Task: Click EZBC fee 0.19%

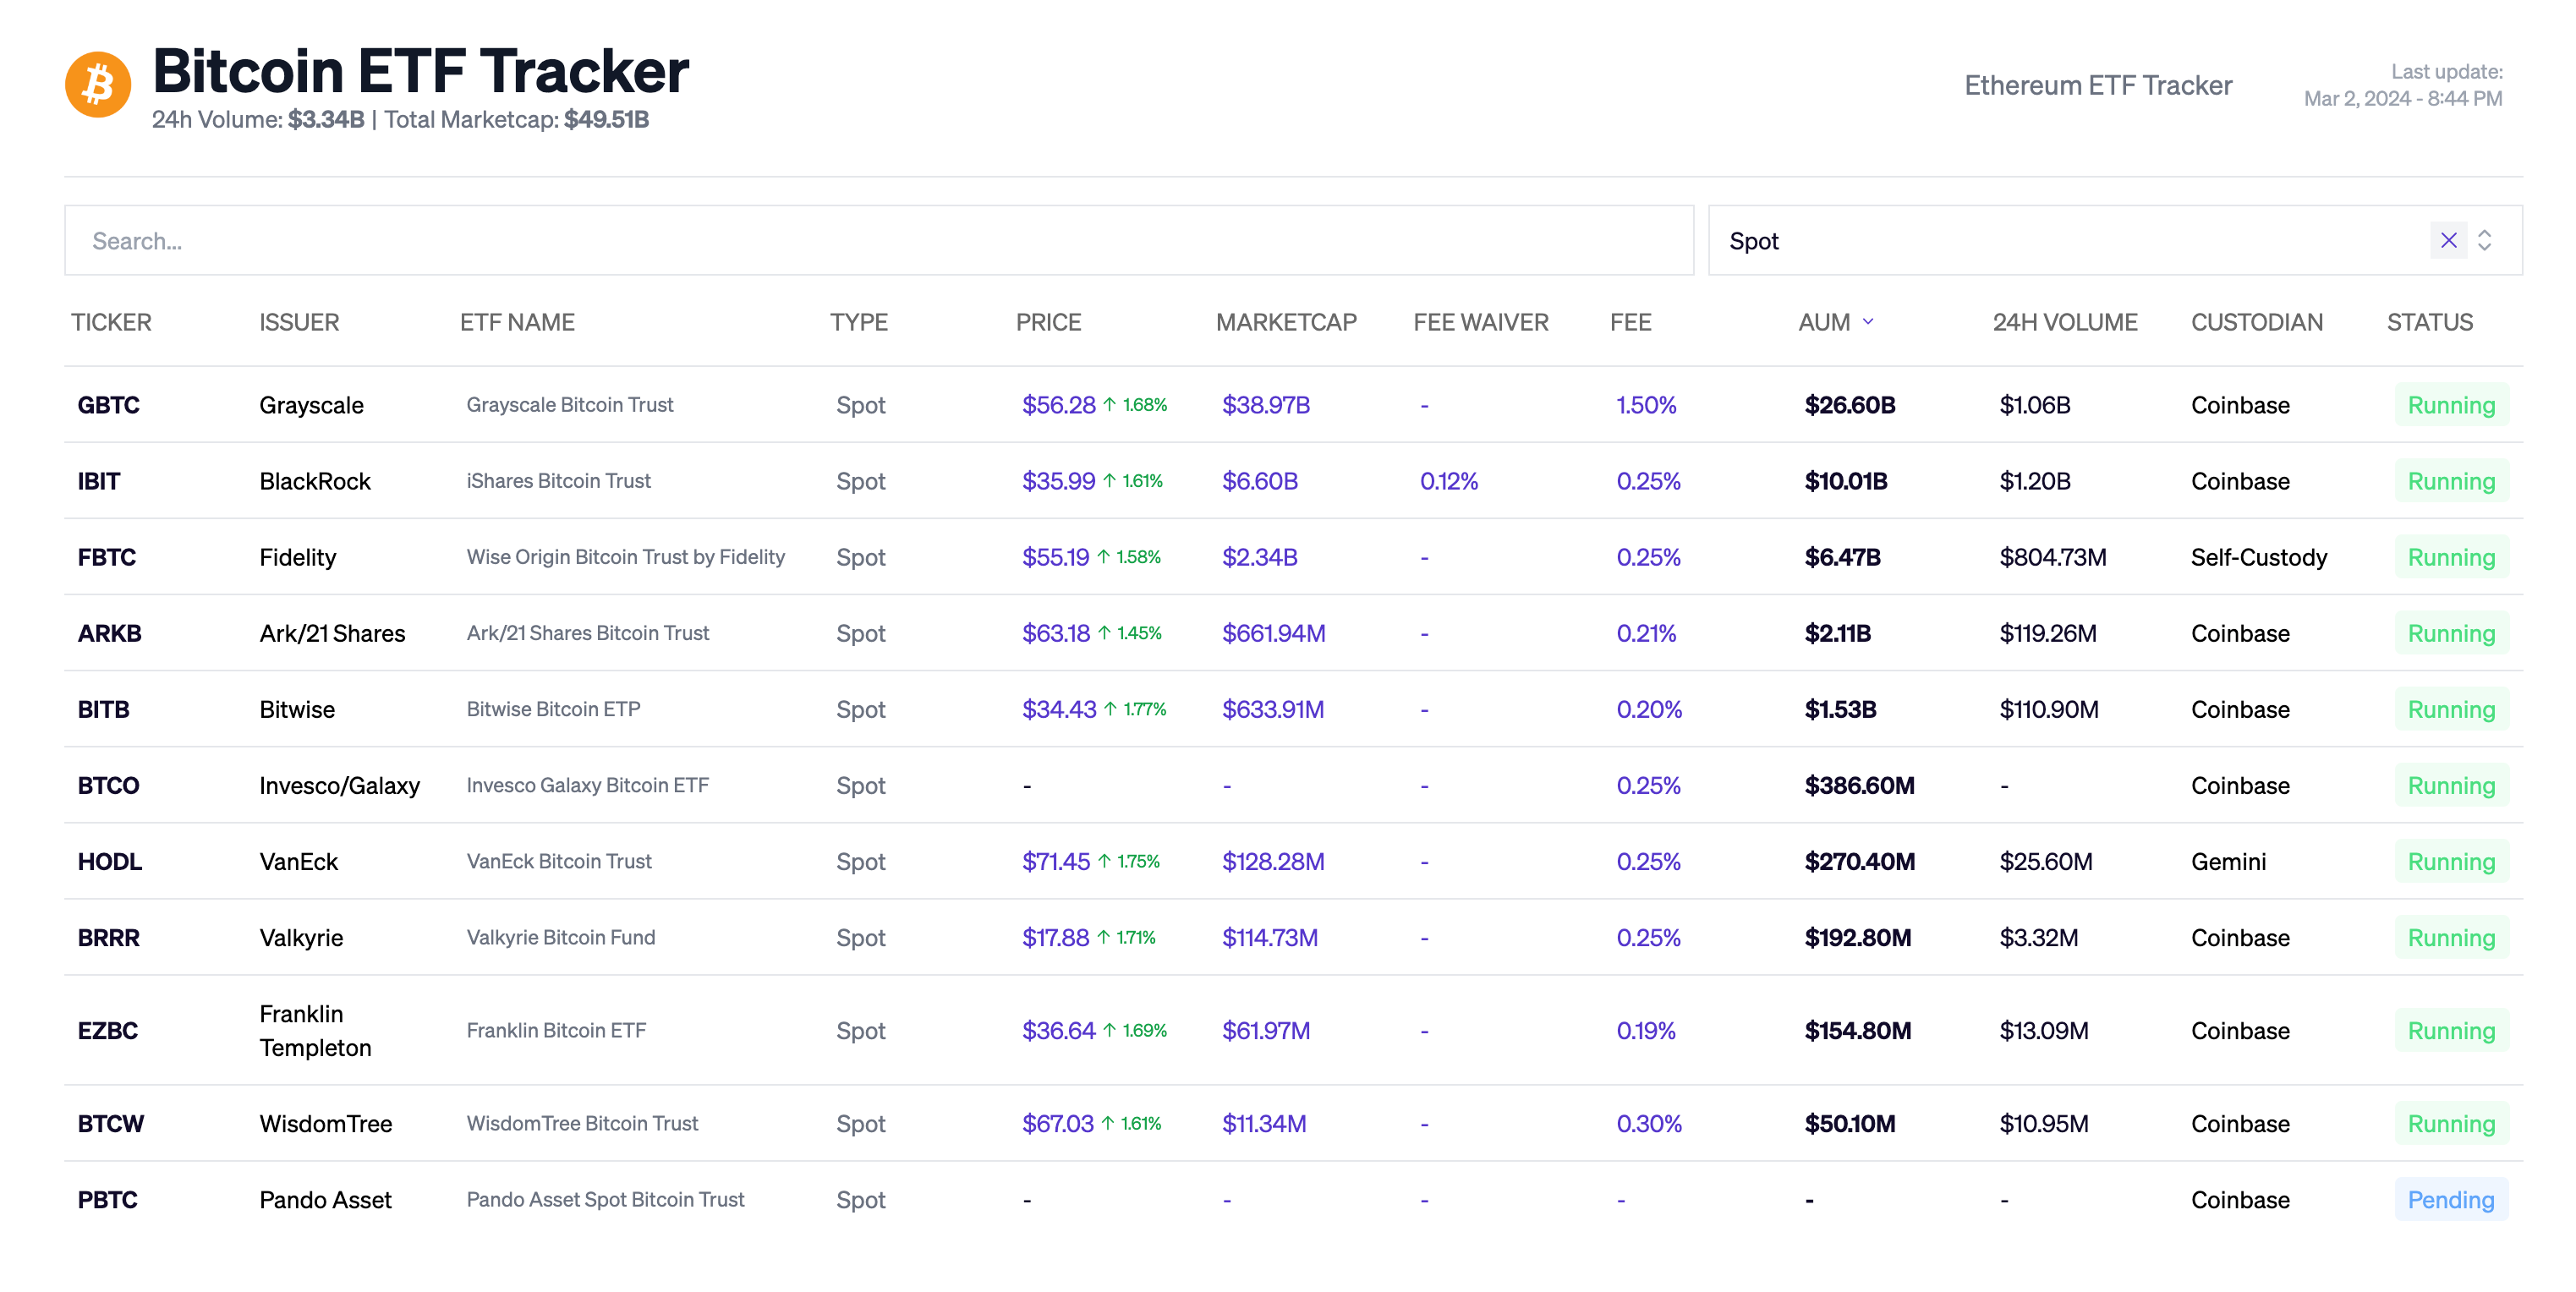Action: click(x=1646, y=1030)
